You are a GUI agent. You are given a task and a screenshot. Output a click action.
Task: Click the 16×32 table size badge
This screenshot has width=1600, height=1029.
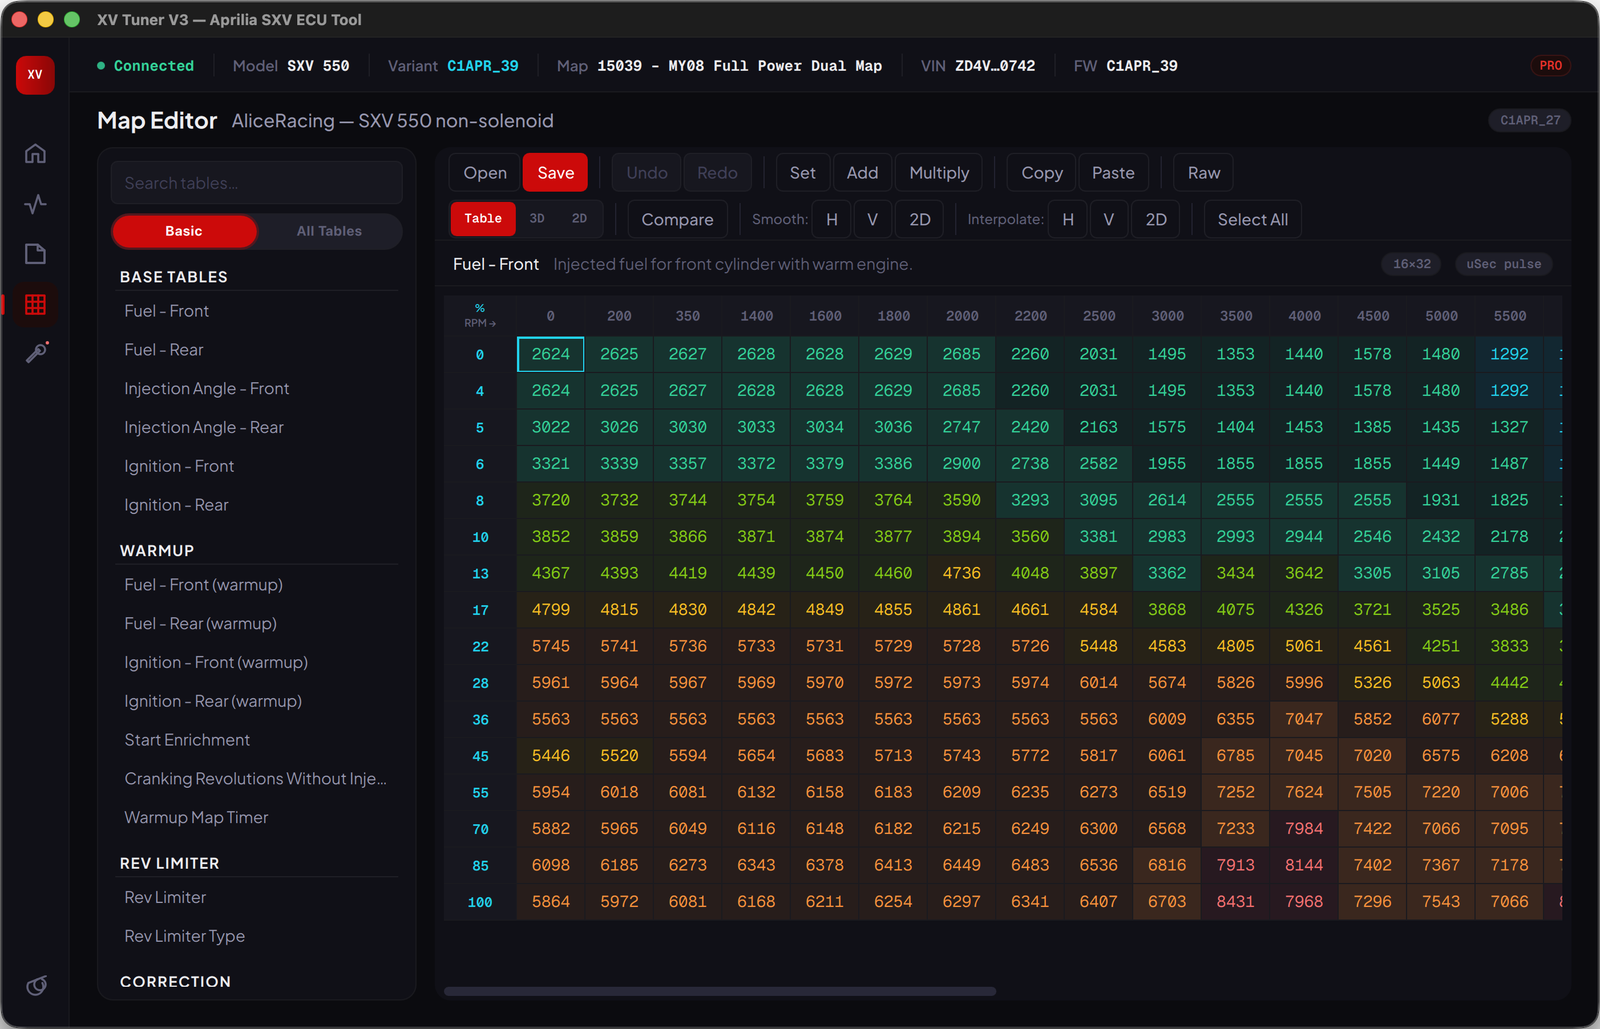tap(1412, 264)
